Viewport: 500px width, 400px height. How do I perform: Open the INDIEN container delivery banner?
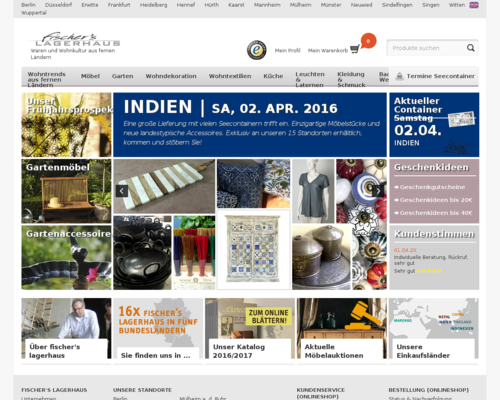[x=250, y=125]
